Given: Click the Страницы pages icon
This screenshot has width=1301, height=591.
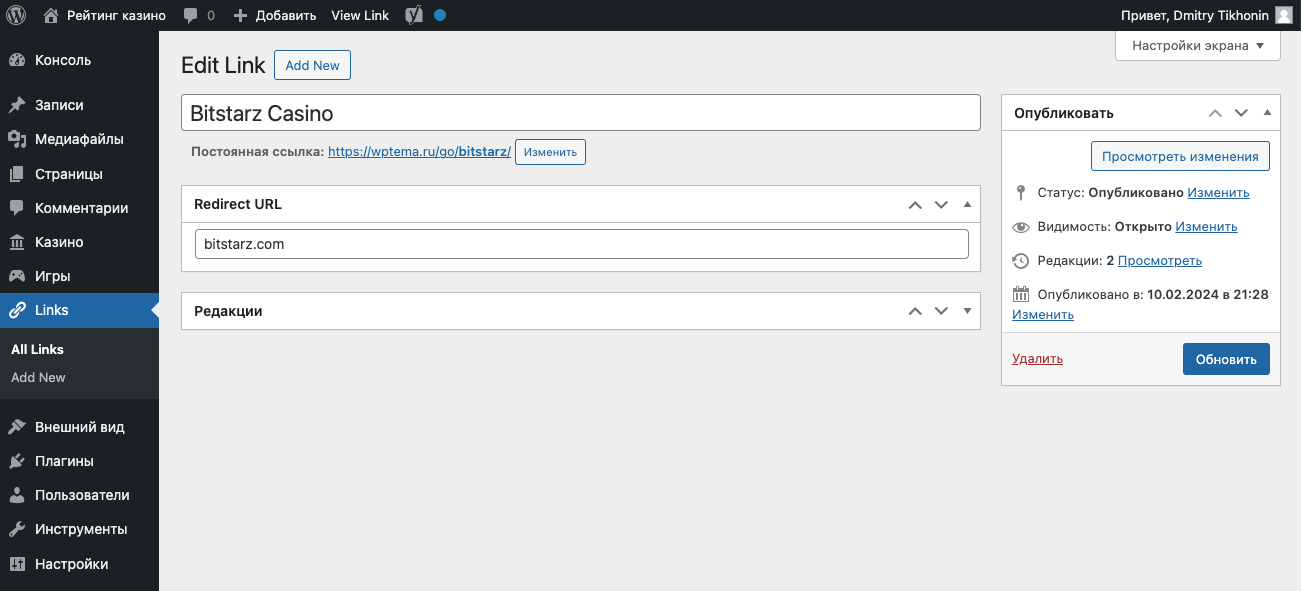Looking at the screenshot, I should coord(22,173).
